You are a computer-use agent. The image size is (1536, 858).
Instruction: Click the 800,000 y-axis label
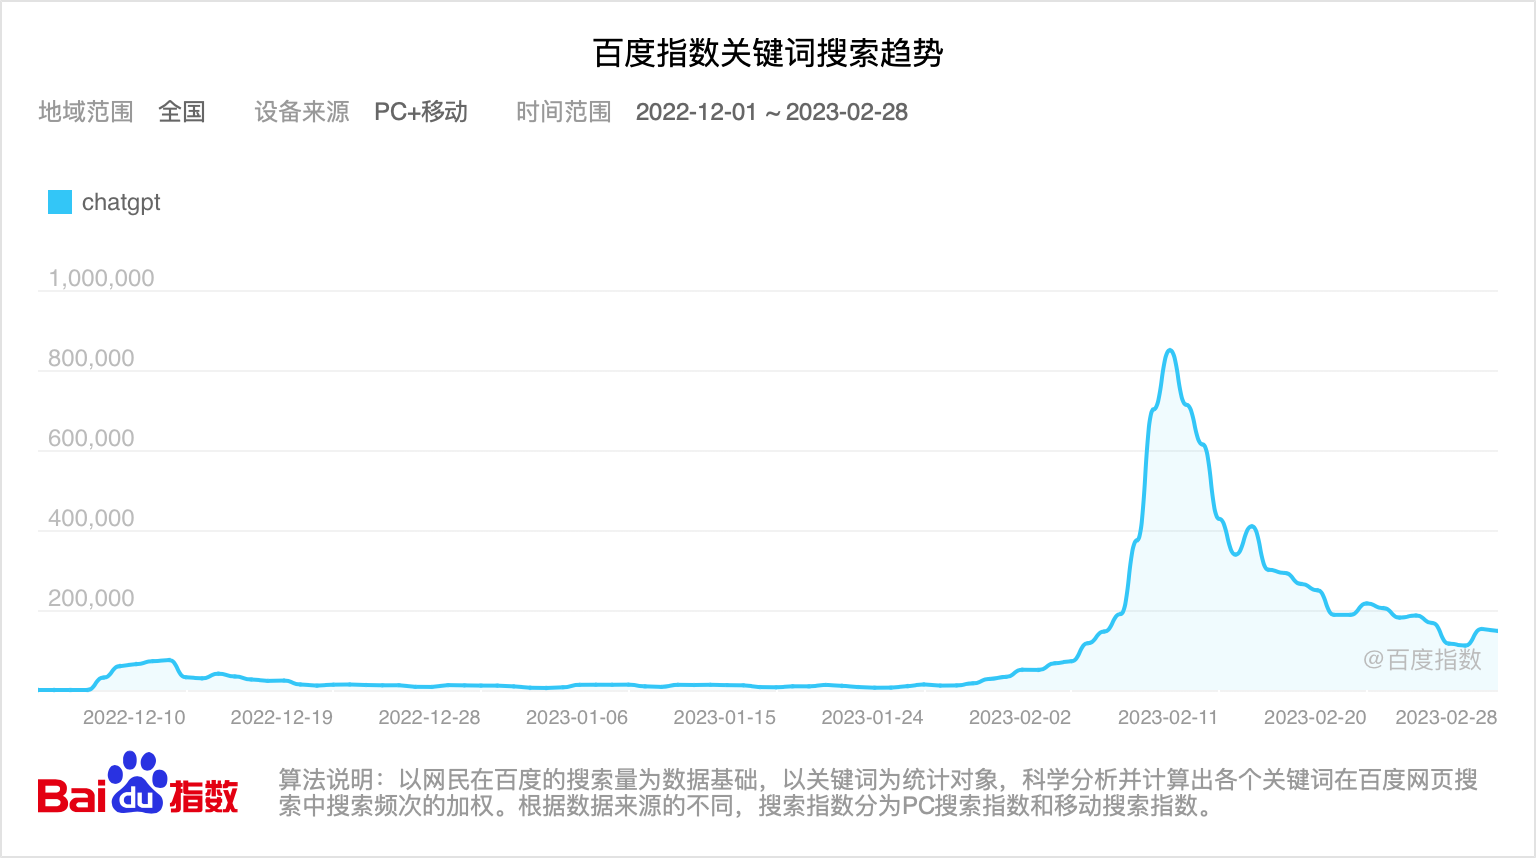[91, 358]
